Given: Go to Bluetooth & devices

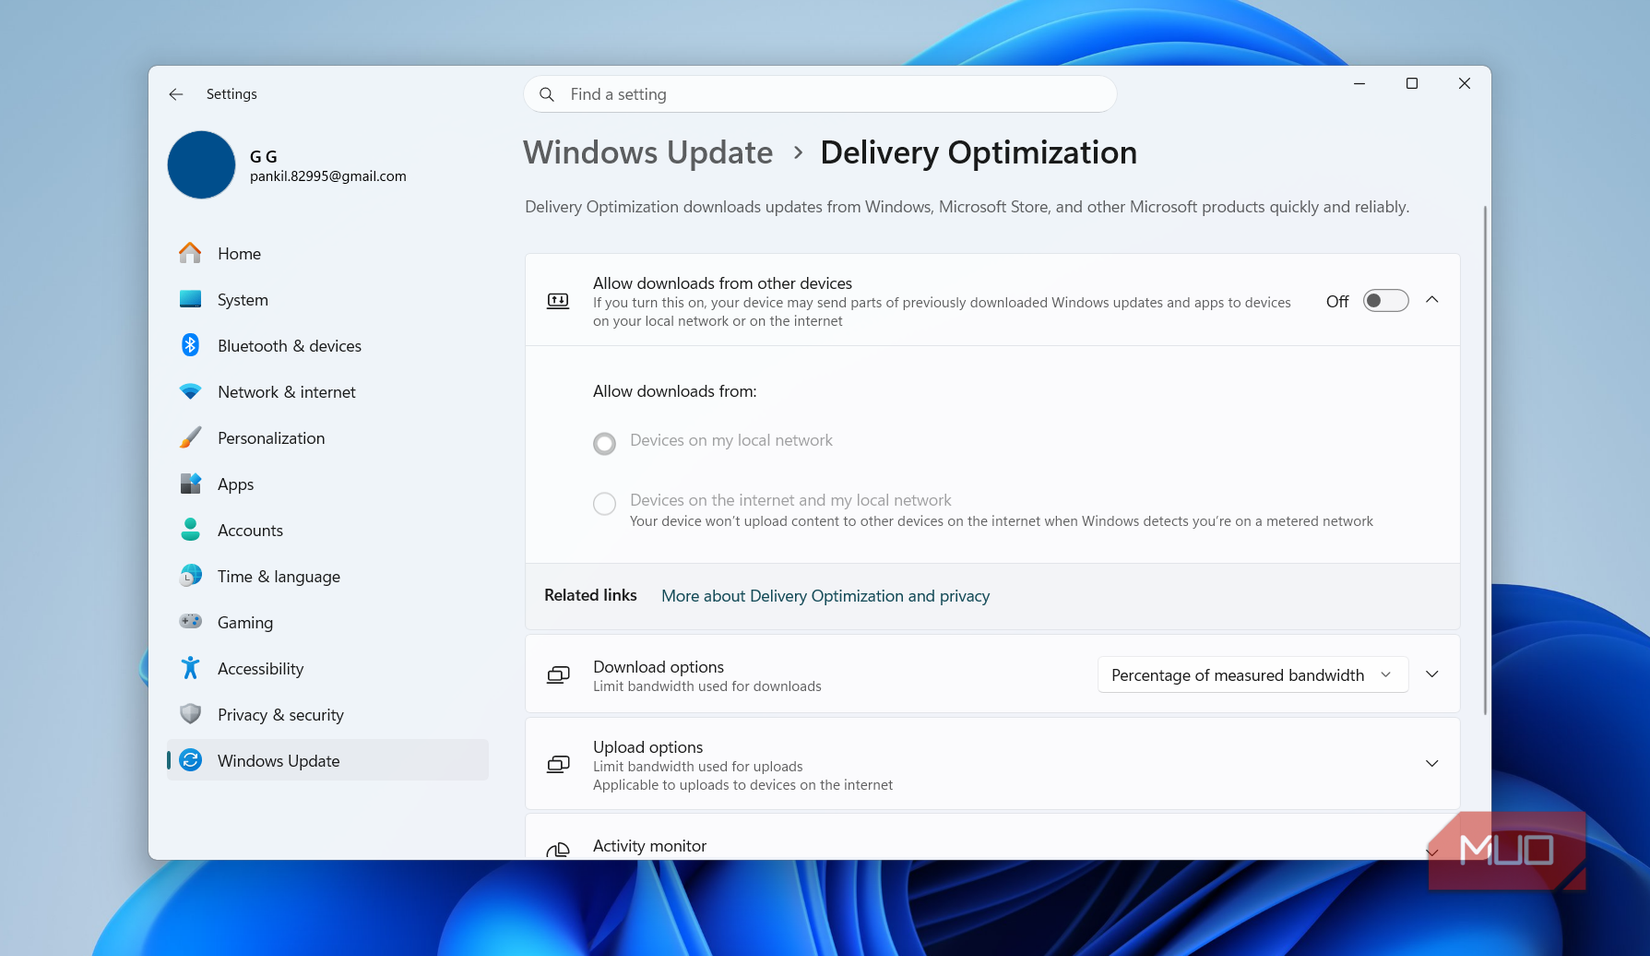Looking at the screenshot, I should [x=328, y=345].
